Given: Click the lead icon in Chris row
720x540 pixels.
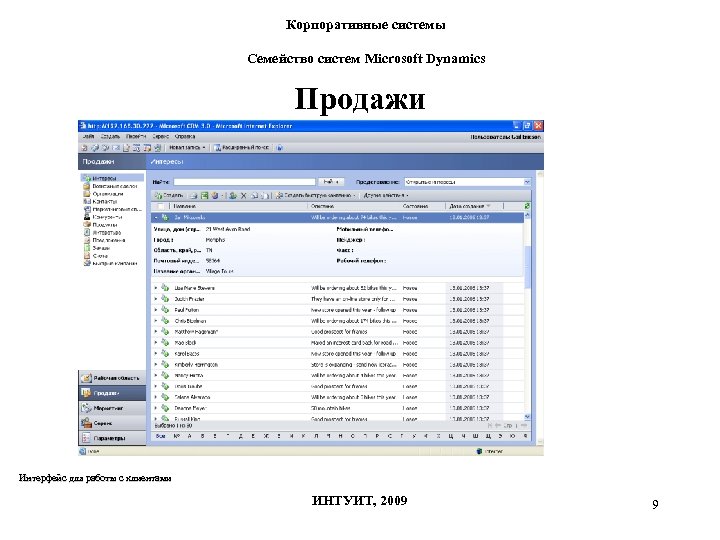Looking at the screenshot, I should coord(165,321).
